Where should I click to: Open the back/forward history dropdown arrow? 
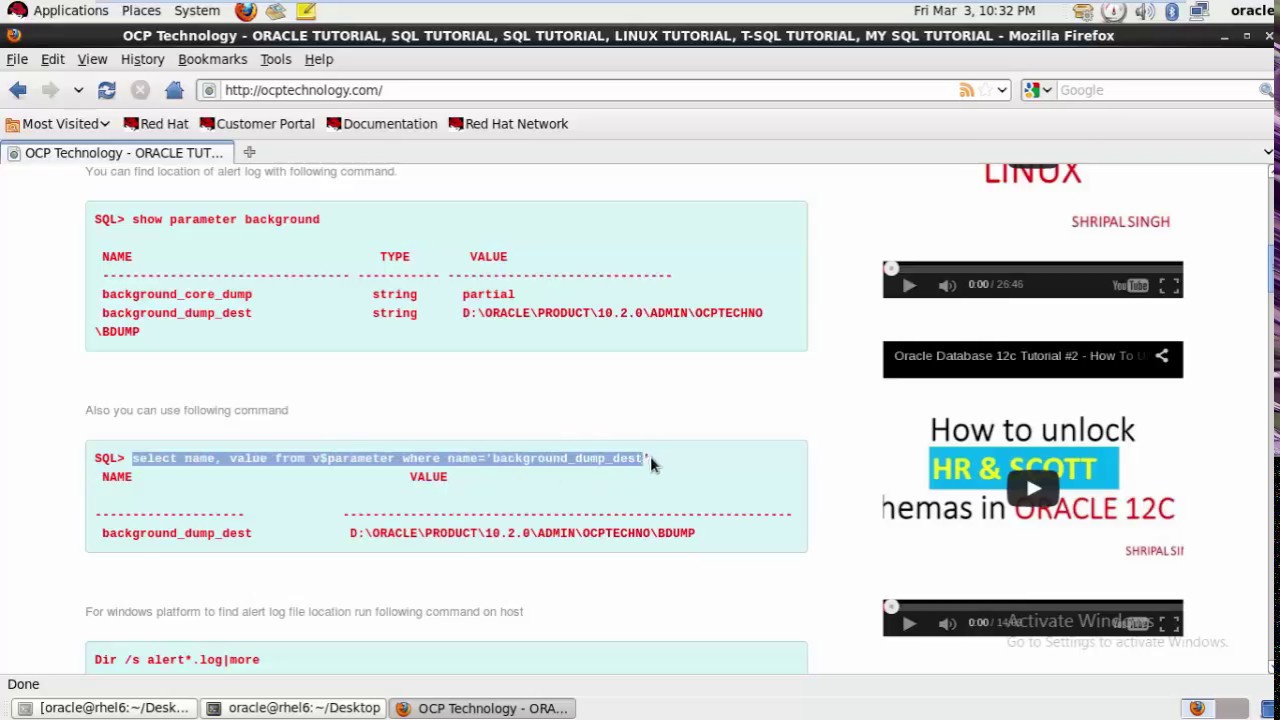[78, 90]
